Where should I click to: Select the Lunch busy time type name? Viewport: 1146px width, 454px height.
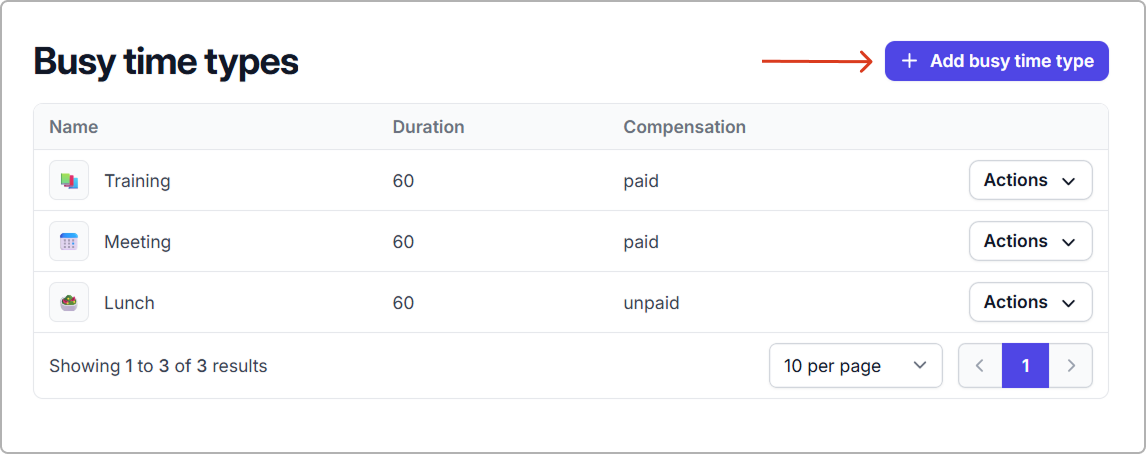tap(129, 303)
